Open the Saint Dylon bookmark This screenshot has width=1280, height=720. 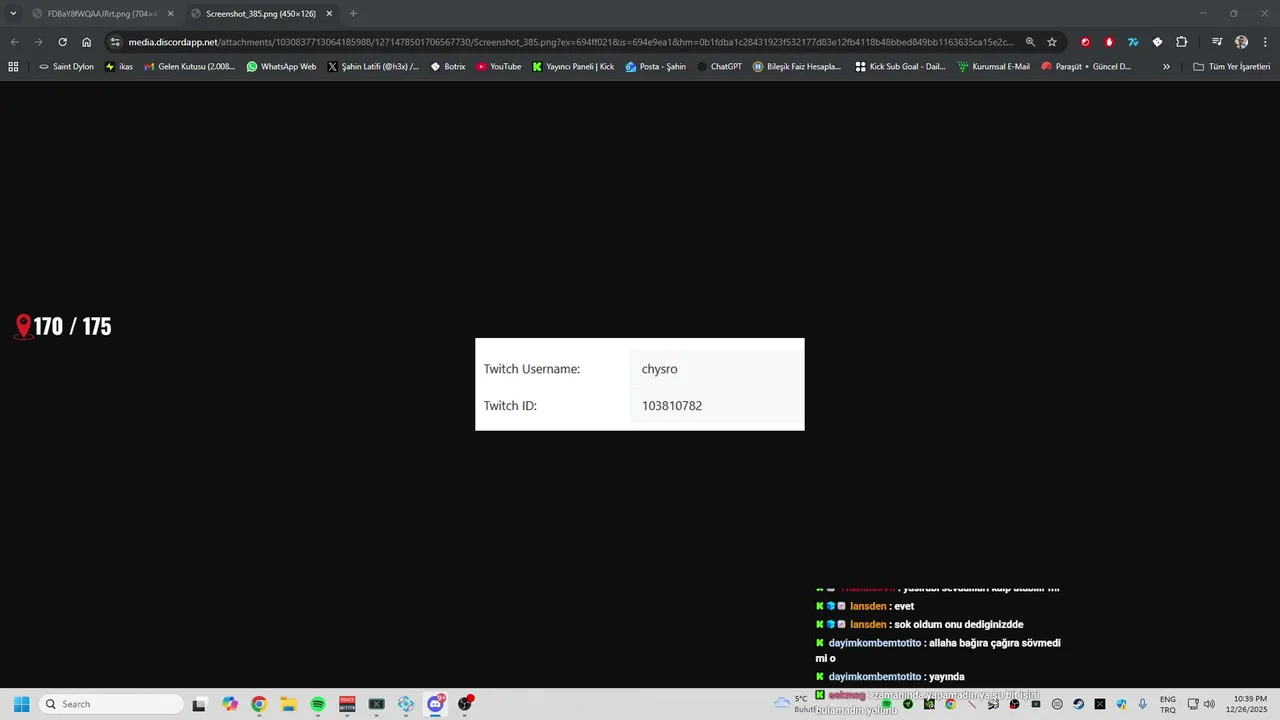66,67
